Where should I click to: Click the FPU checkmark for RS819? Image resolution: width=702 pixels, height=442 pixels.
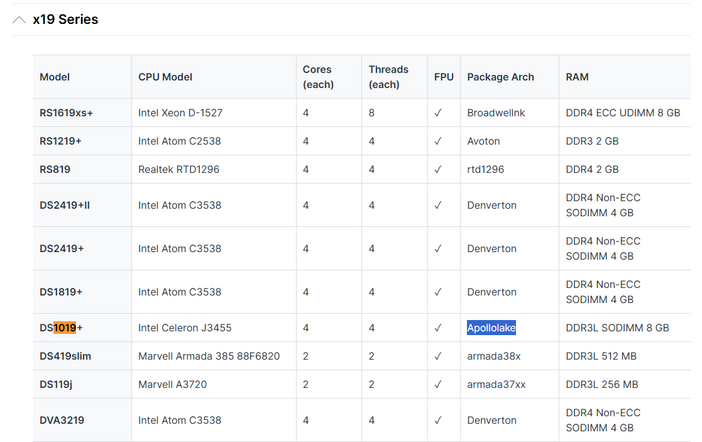coord(438,169)
